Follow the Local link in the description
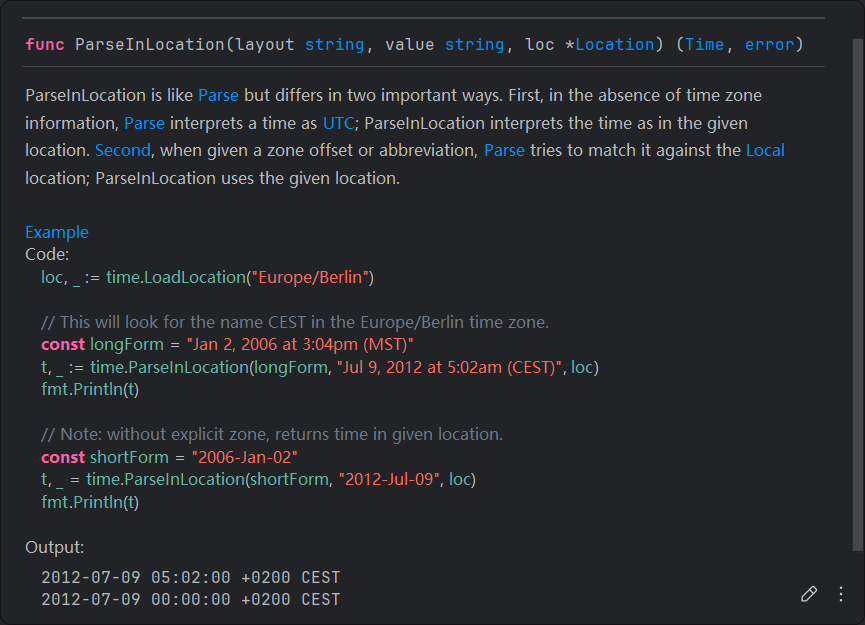The width and height of the screenshot is (865, 625). click(765, 150)
